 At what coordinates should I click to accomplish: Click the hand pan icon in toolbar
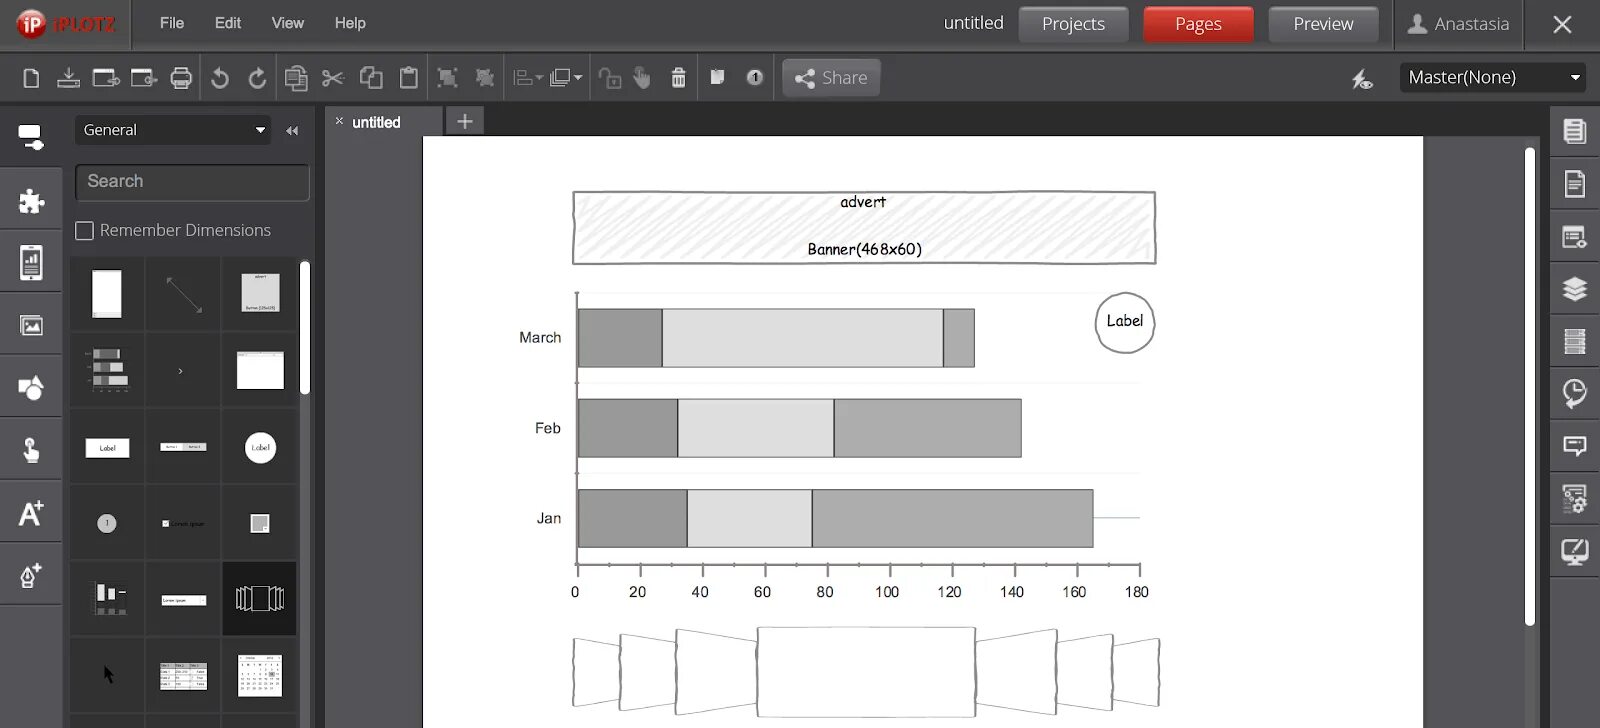coord(642,78)
